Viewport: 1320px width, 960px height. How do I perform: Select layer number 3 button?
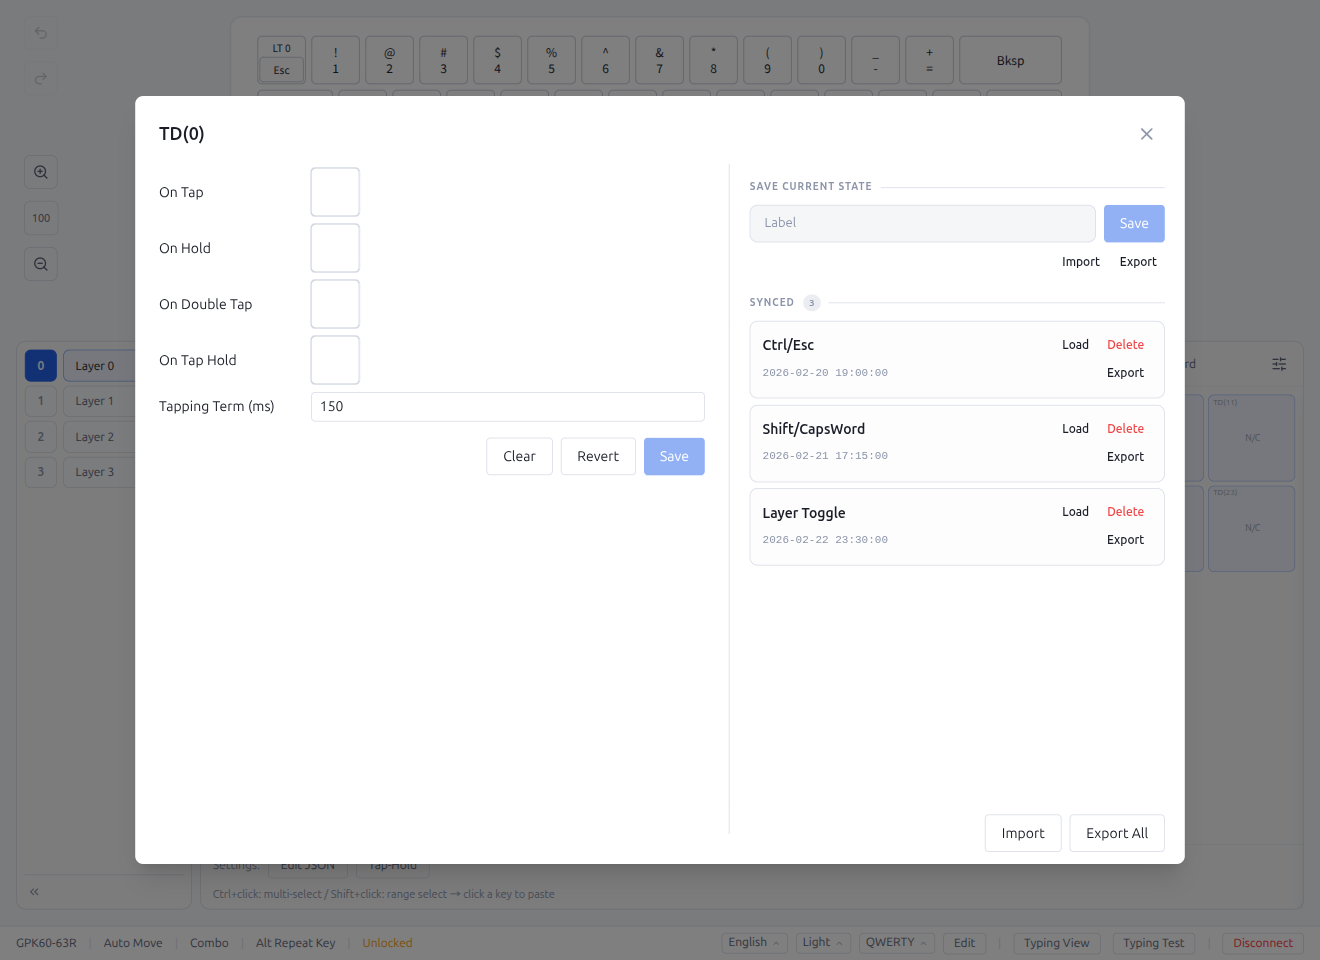click(41, 472)
